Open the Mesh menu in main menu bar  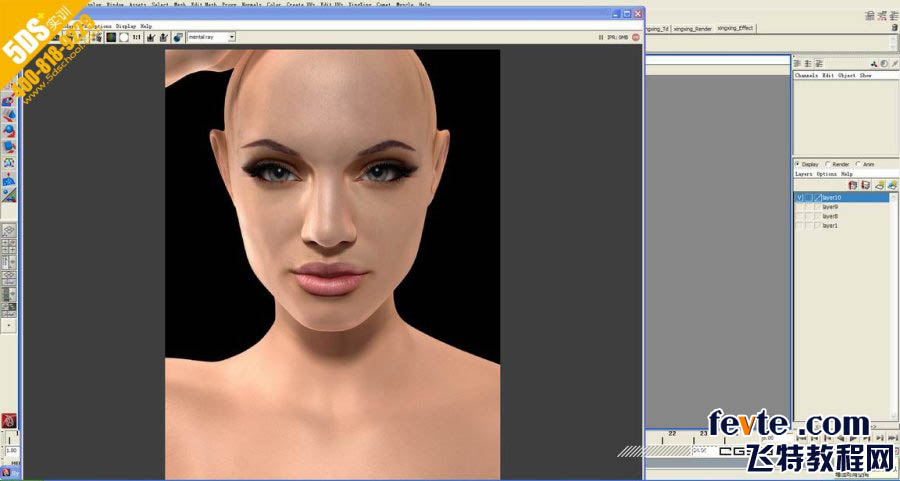[x=180, y=4]
